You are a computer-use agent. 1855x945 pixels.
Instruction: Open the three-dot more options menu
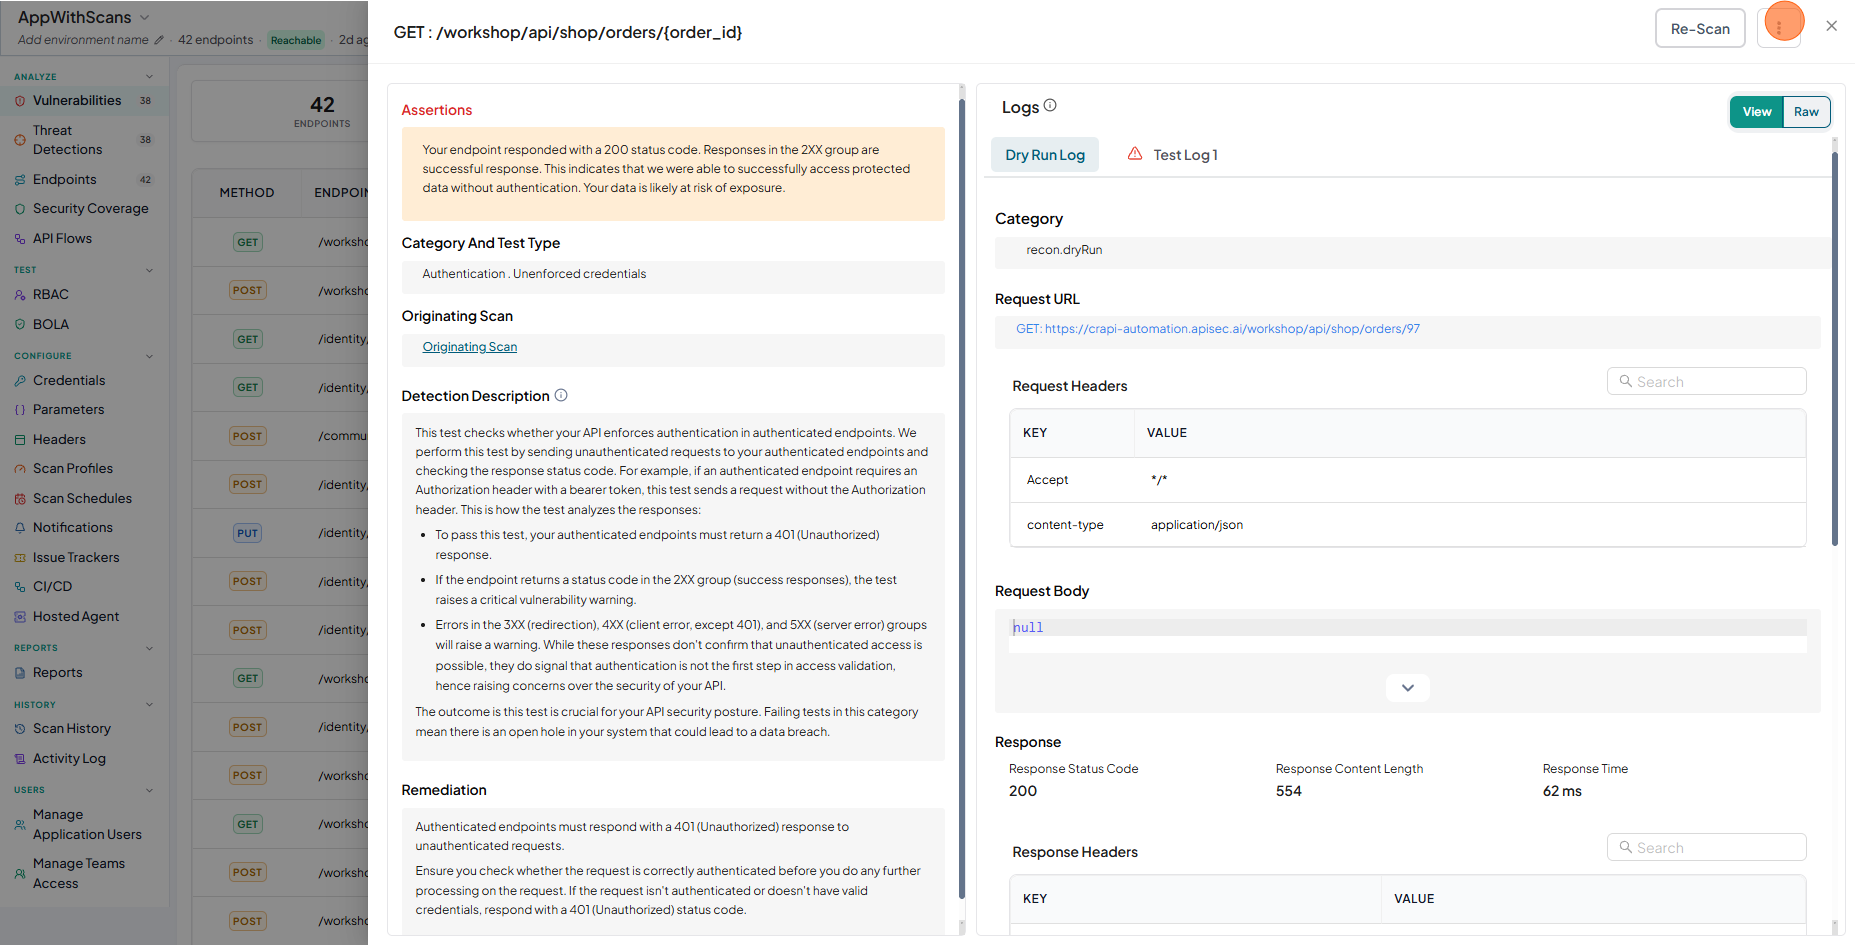[1779, 28]
